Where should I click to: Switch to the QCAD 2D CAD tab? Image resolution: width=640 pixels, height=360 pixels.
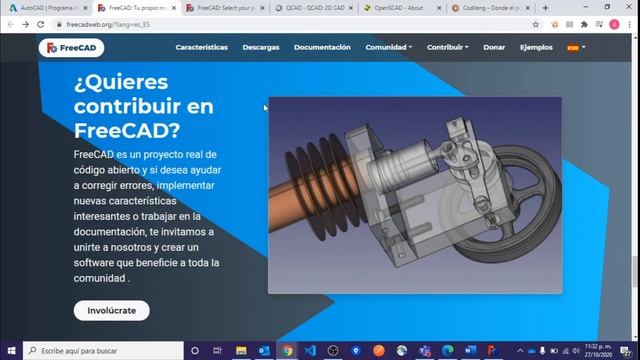(x=313, y=8)
